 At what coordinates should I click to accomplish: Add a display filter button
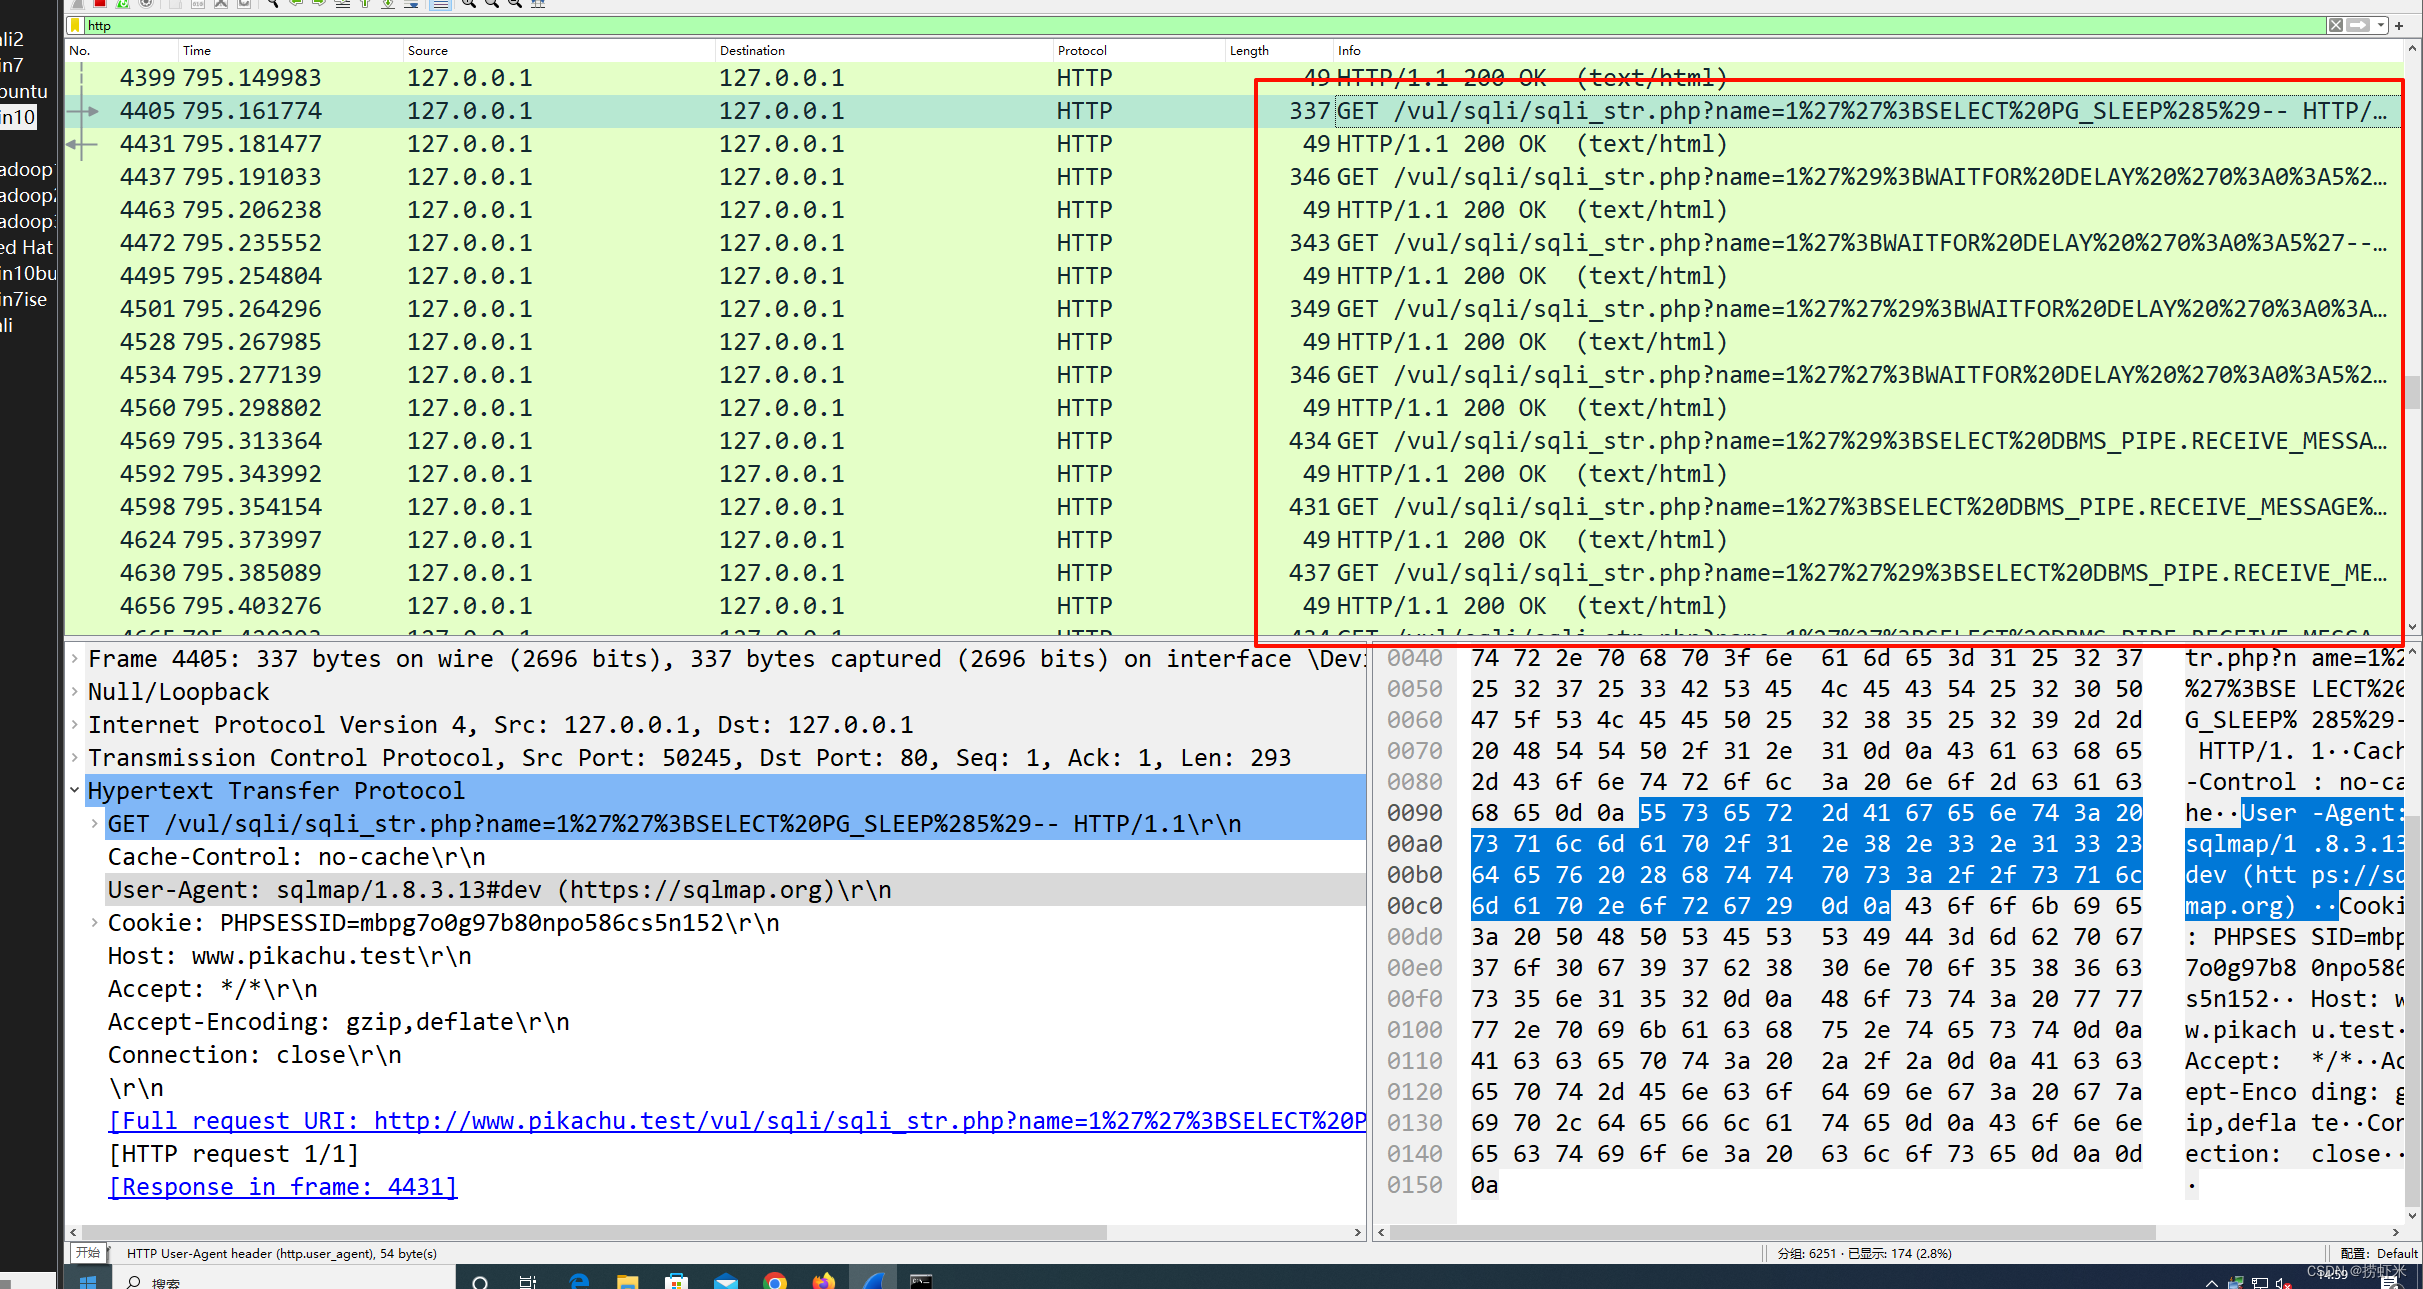2399,26
